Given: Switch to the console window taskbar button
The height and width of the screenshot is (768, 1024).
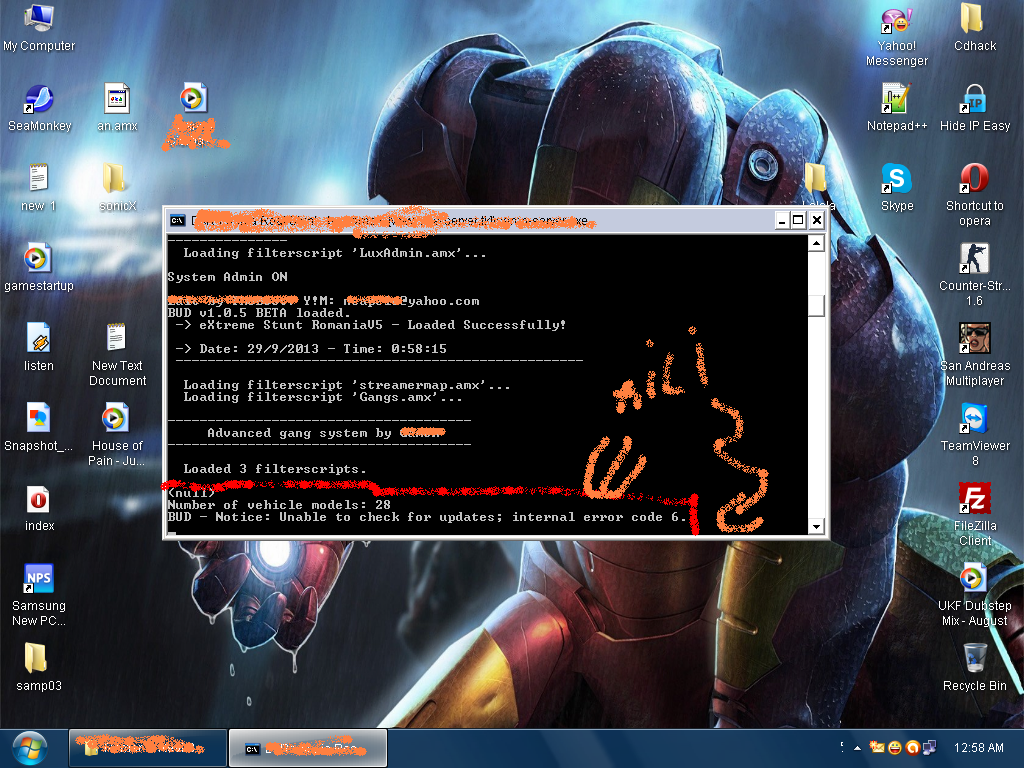Looking at the screenshot, I should (x=308, y=748).
